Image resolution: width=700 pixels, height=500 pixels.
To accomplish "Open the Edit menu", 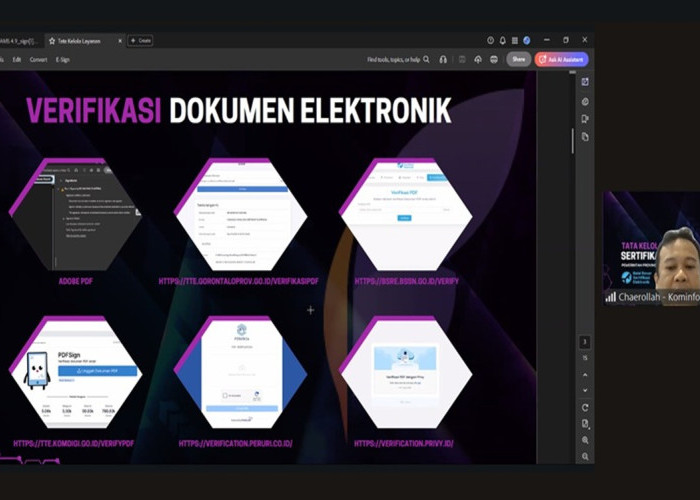I will (17, 59).
